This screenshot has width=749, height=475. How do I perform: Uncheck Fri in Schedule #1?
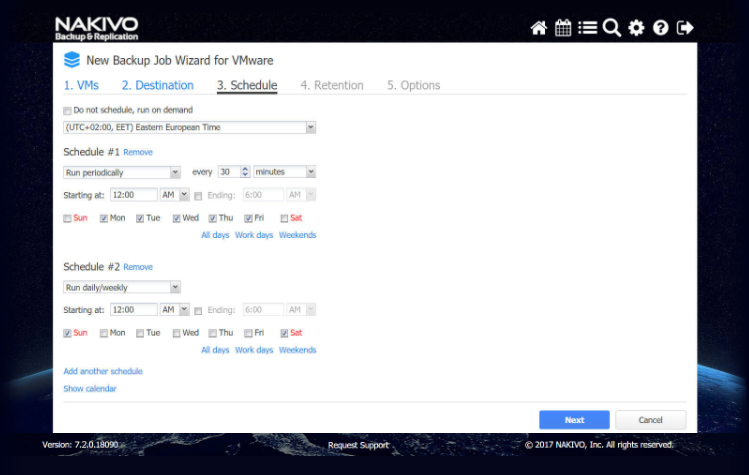click(248, 218)
